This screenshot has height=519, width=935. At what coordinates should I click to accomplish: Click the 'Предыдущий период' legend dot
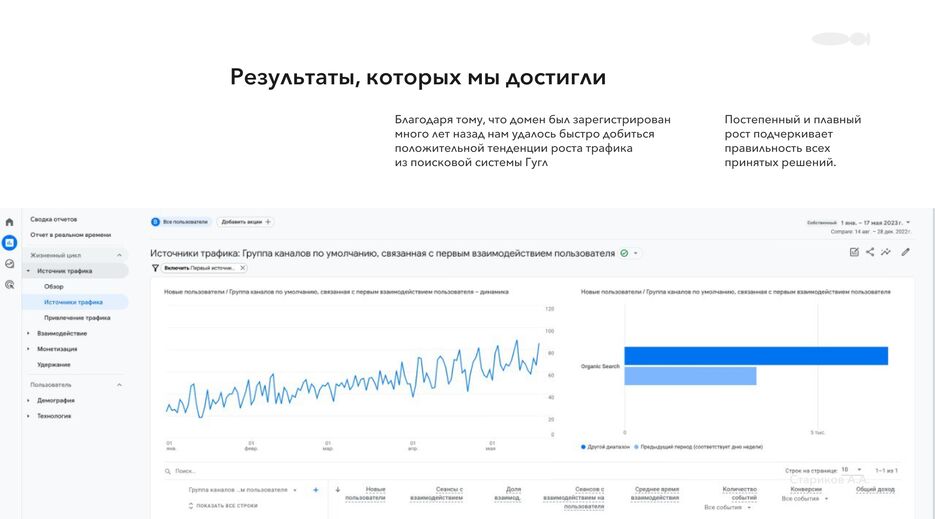(x=636, y=447)
